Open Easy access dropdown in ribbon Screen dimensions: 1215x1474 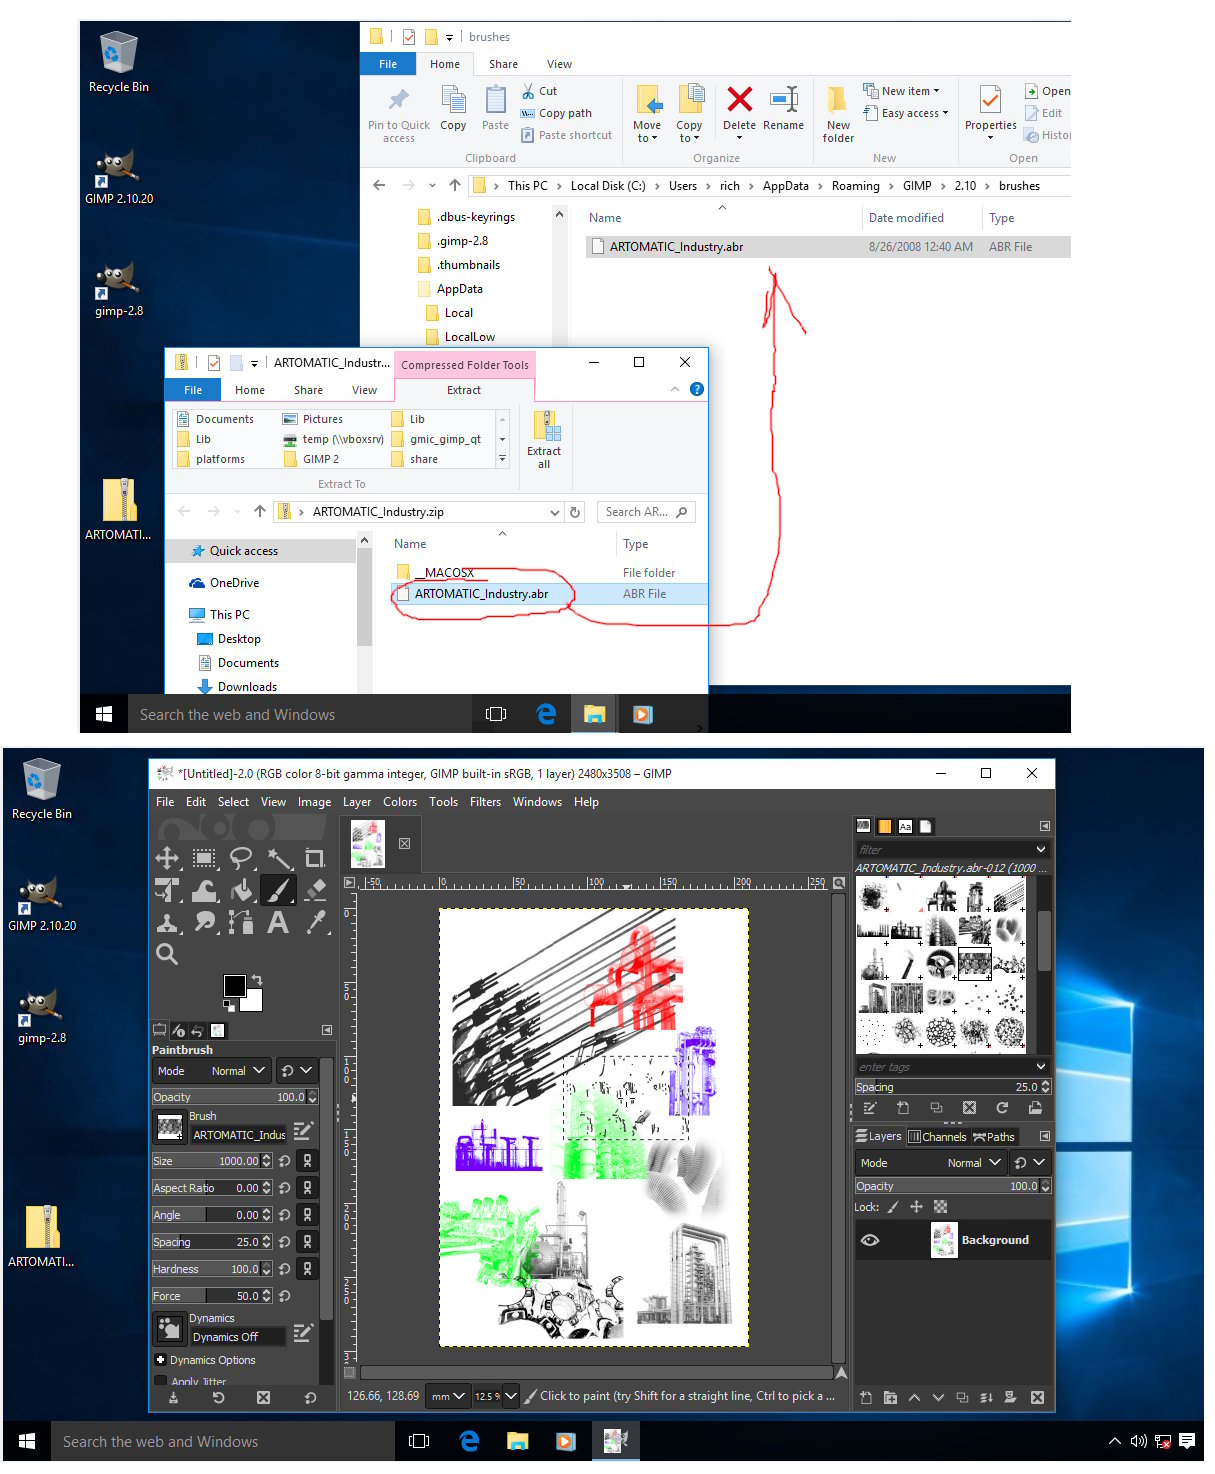pos(906,113)
